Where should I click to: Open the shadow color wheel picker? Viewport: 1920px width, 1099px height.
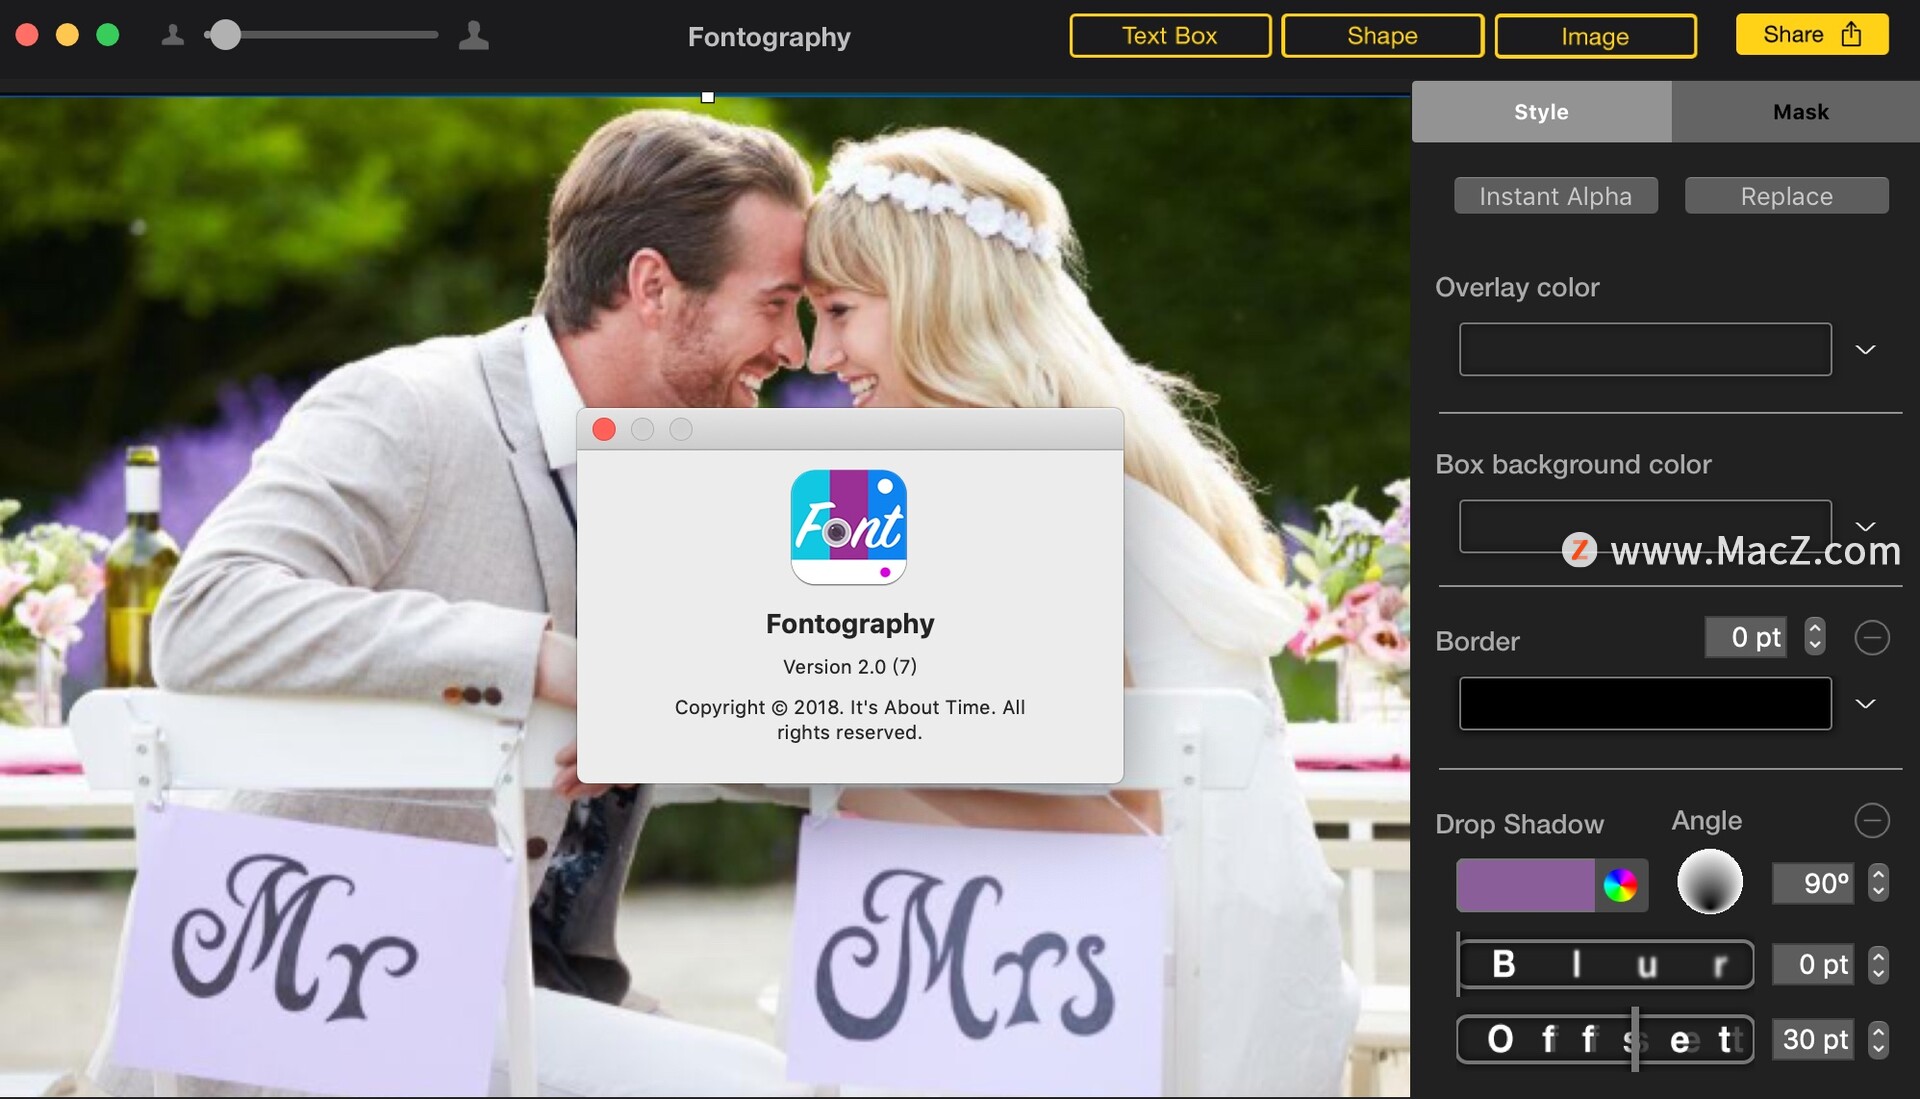pyautogui.click(x=1620, y=885)
